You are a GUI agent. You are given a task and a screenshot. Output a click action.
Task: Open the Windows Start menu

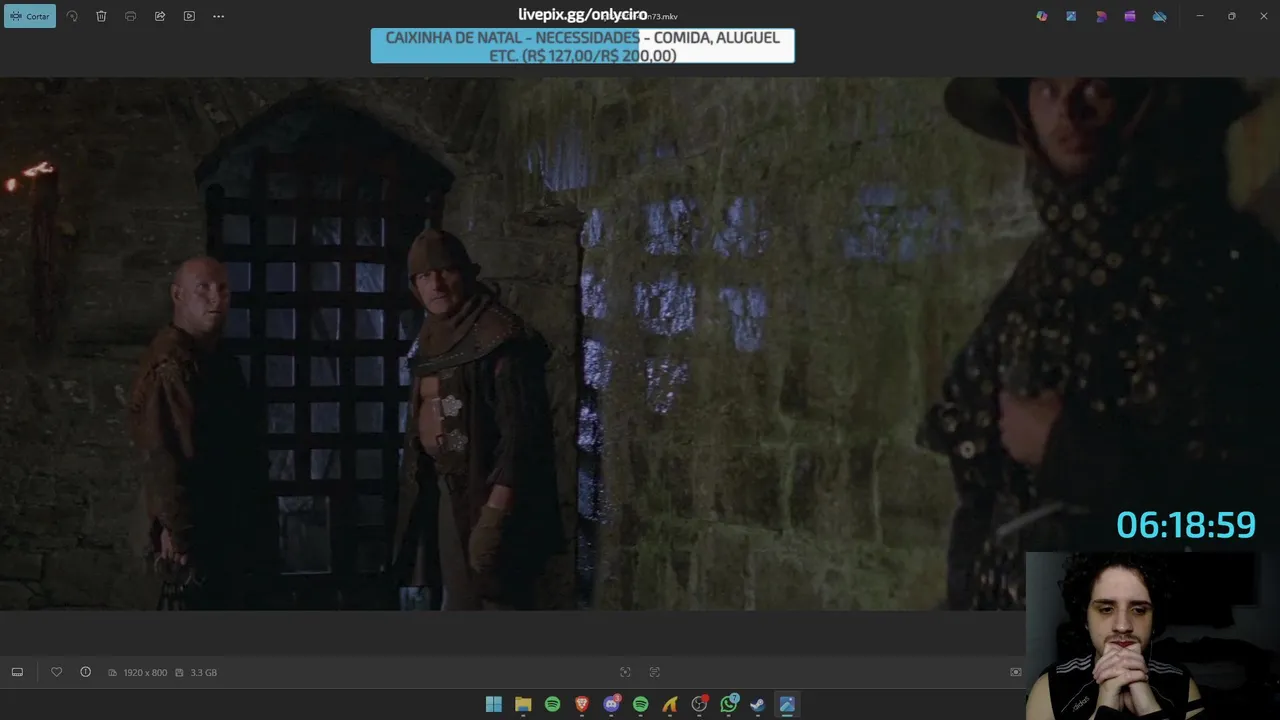(x=494, y=704)
